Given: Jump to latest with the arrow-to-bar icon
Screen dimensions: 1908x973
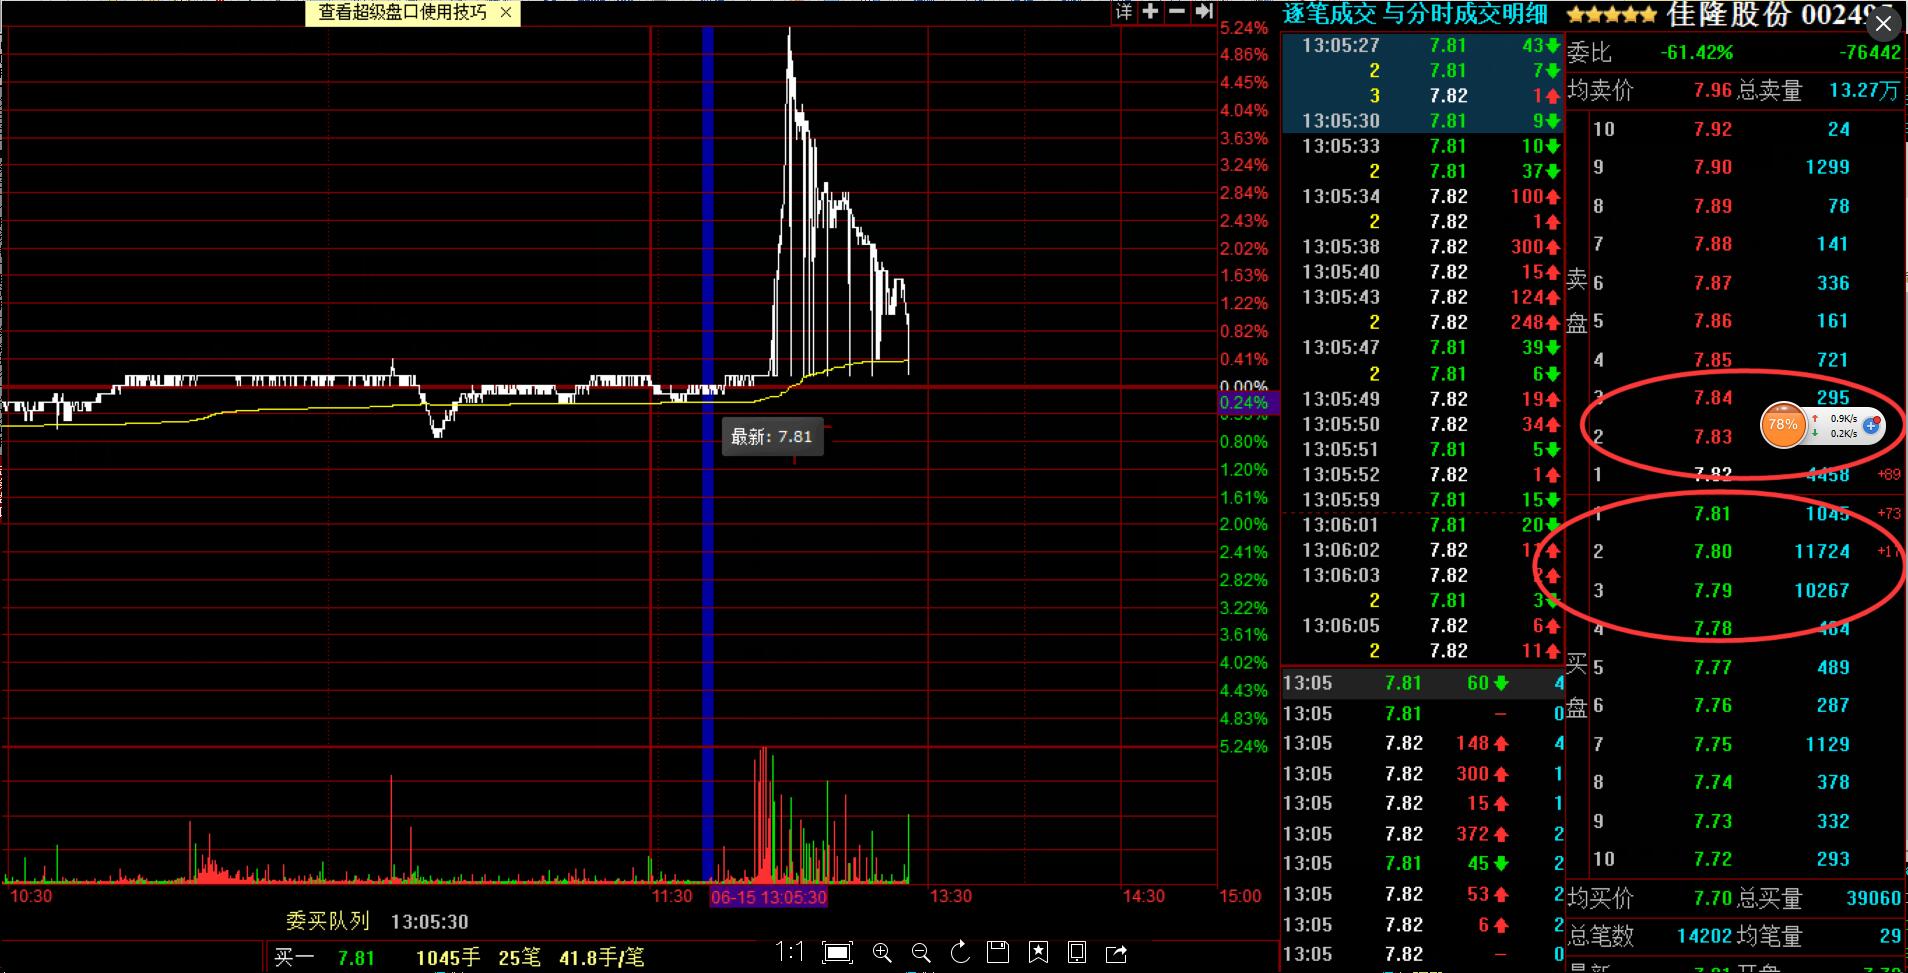Looking at the screenshot, I should tap(1204, 12).
